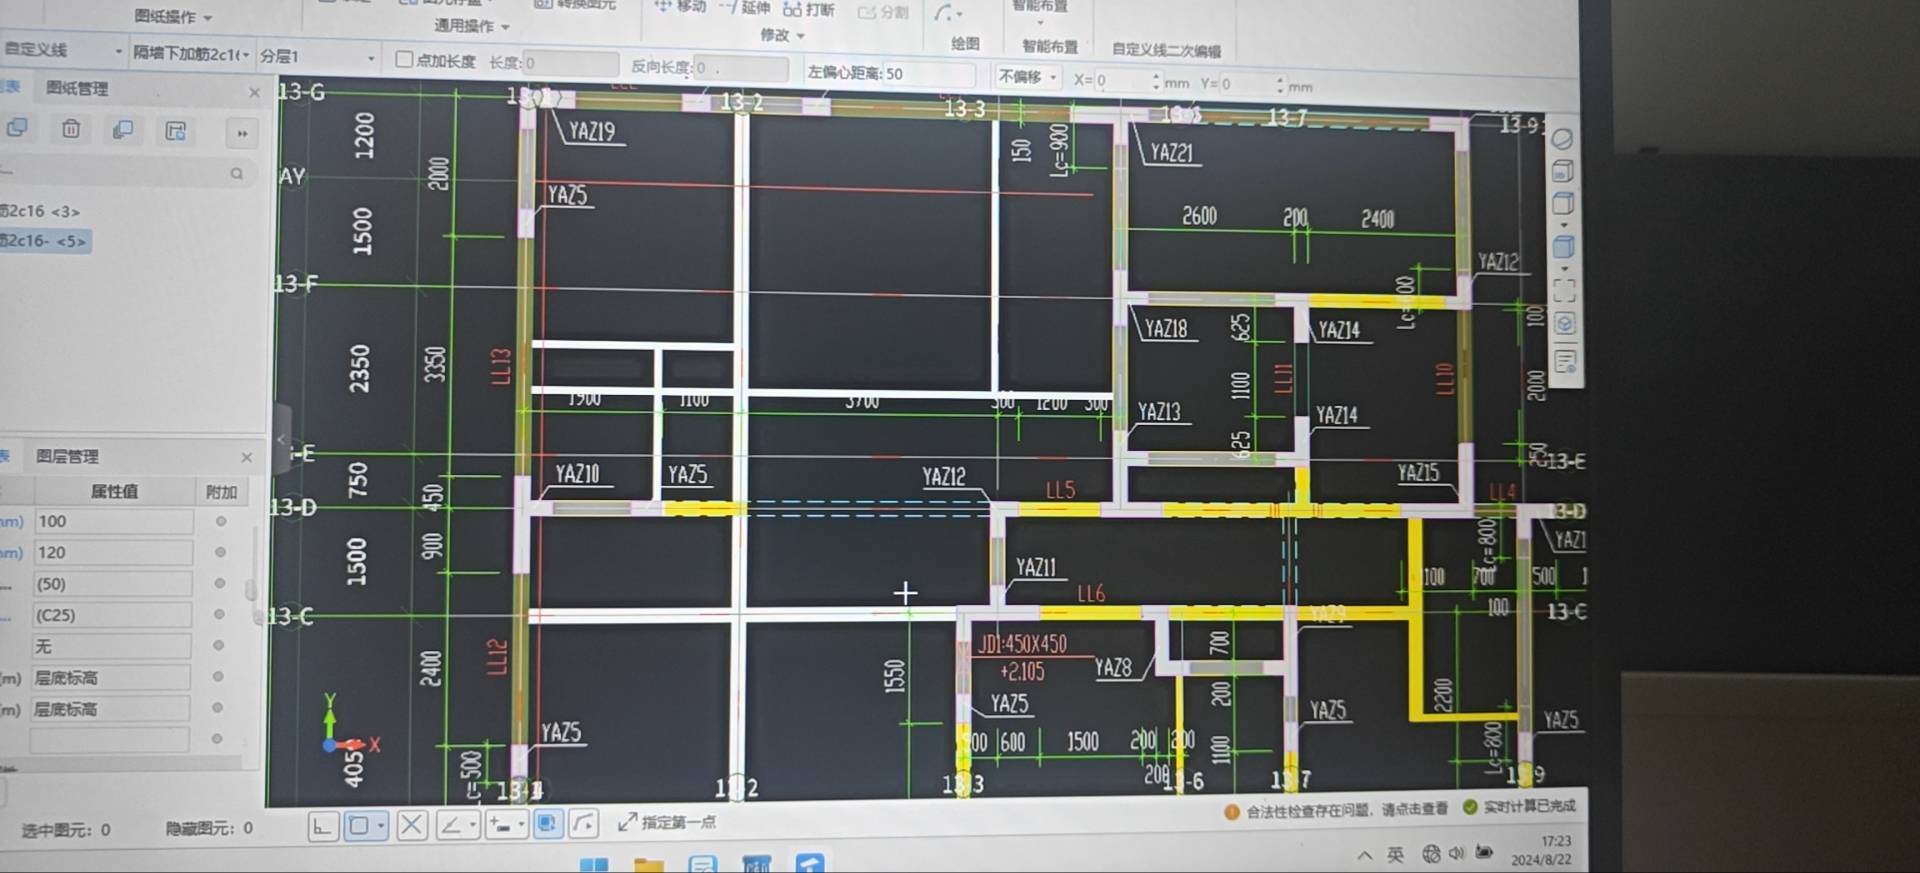Click the Y offset stepper arrows
This screenshot has width=1920, height=873.
[1280, 84]
